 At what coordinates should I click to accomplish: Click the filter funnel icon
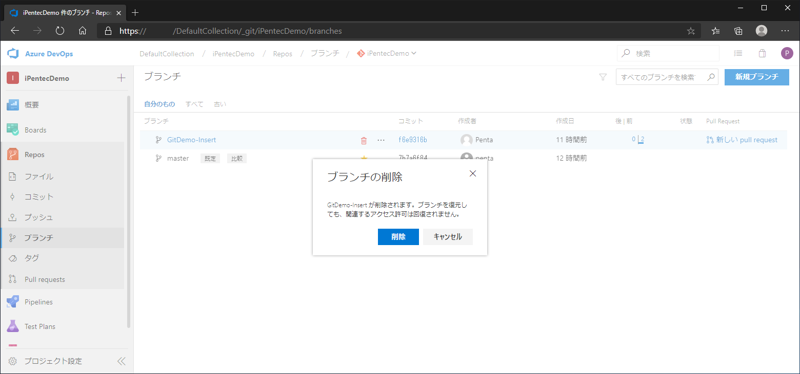coord(603,78)
